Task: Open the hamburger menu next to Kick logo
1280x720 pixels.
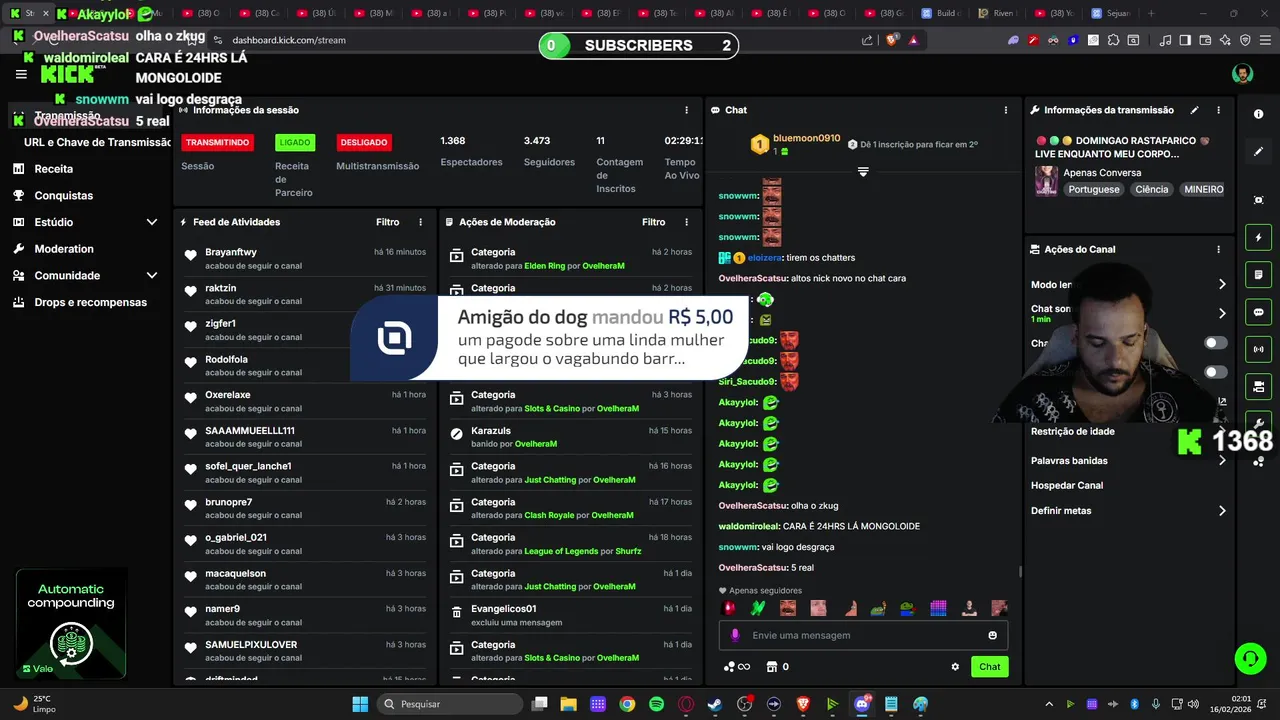Action: tap(21, 74)
